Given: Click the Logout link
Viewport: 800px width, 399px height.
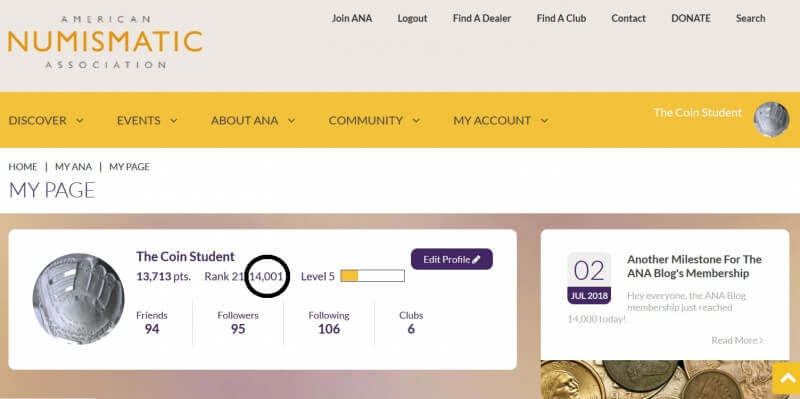Looking at the screenshot, I should (412, 18).
